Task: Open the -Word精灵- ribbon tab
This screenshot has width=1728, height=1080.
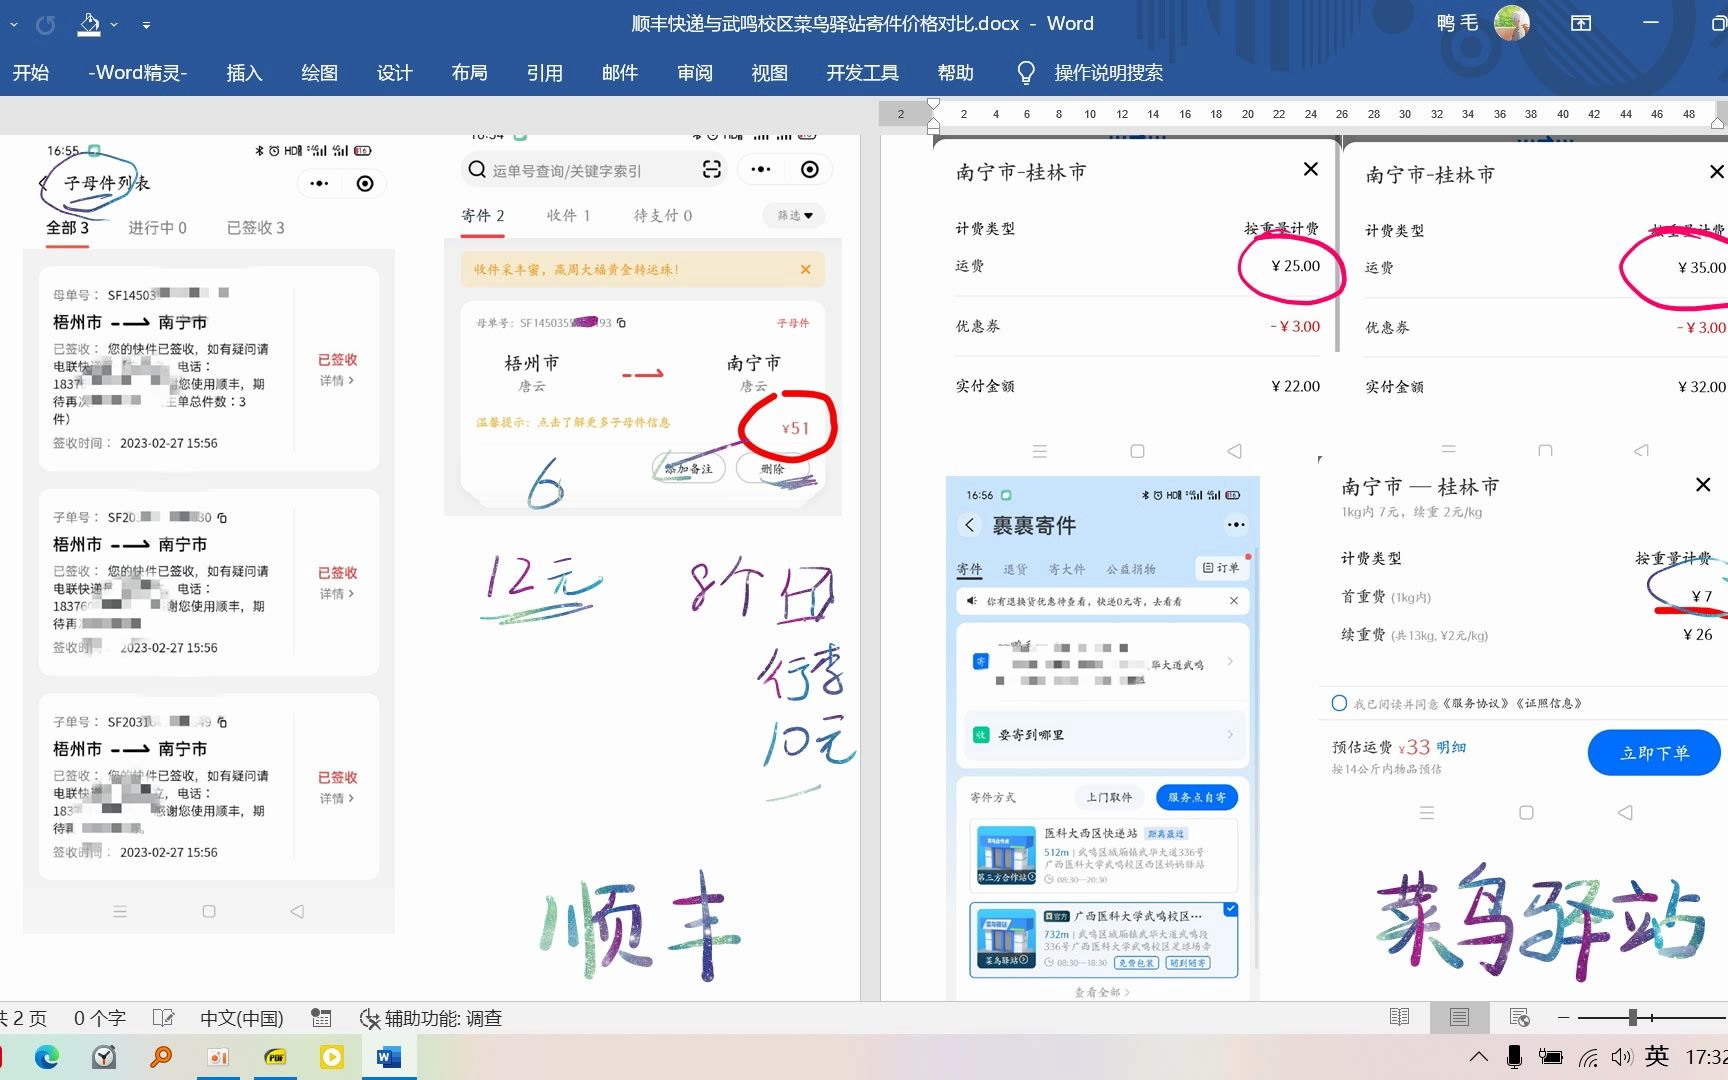Action: tap(138, 73)
